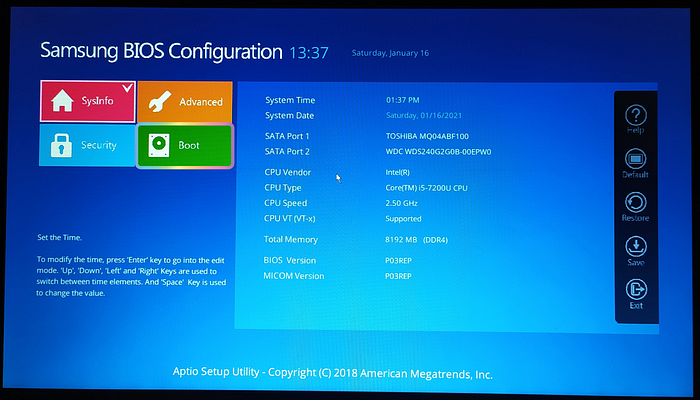Image resolution: width=700 pixels, height=400 pixels.
Task: Click TOSHIBA MQ04ABF100 drive entry
Action: tap(427, 136)
